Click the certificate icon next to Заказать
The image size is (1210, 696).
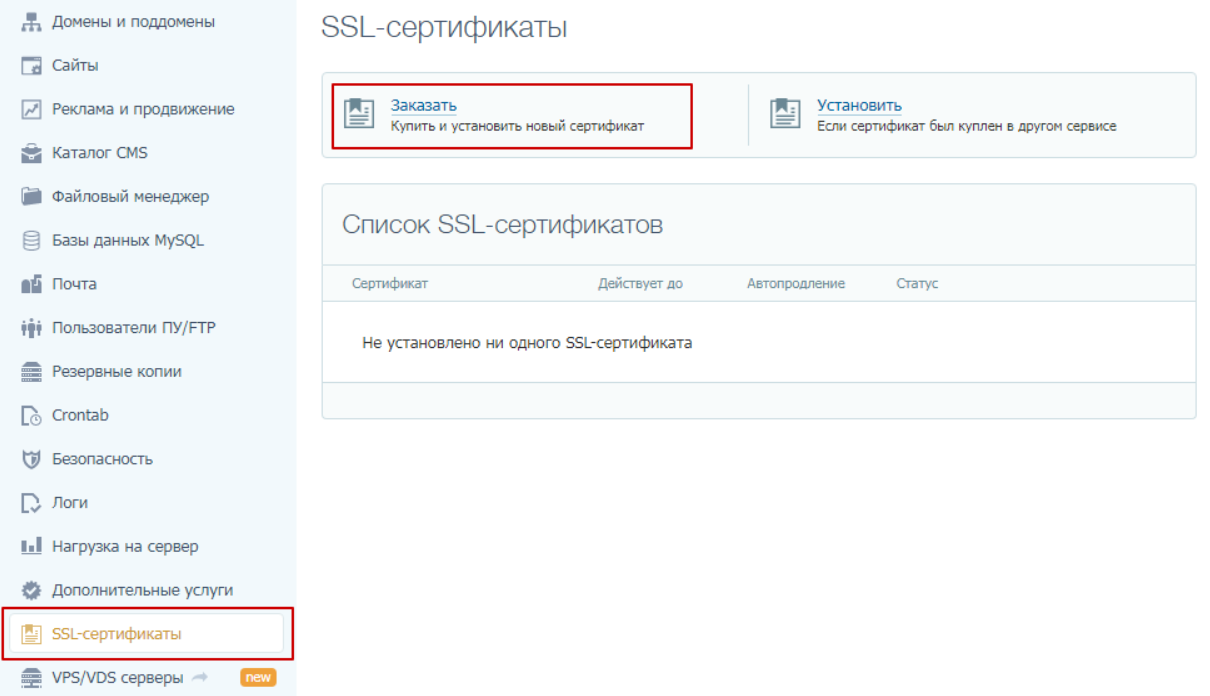pyautogui.click(x=358, y=112)
